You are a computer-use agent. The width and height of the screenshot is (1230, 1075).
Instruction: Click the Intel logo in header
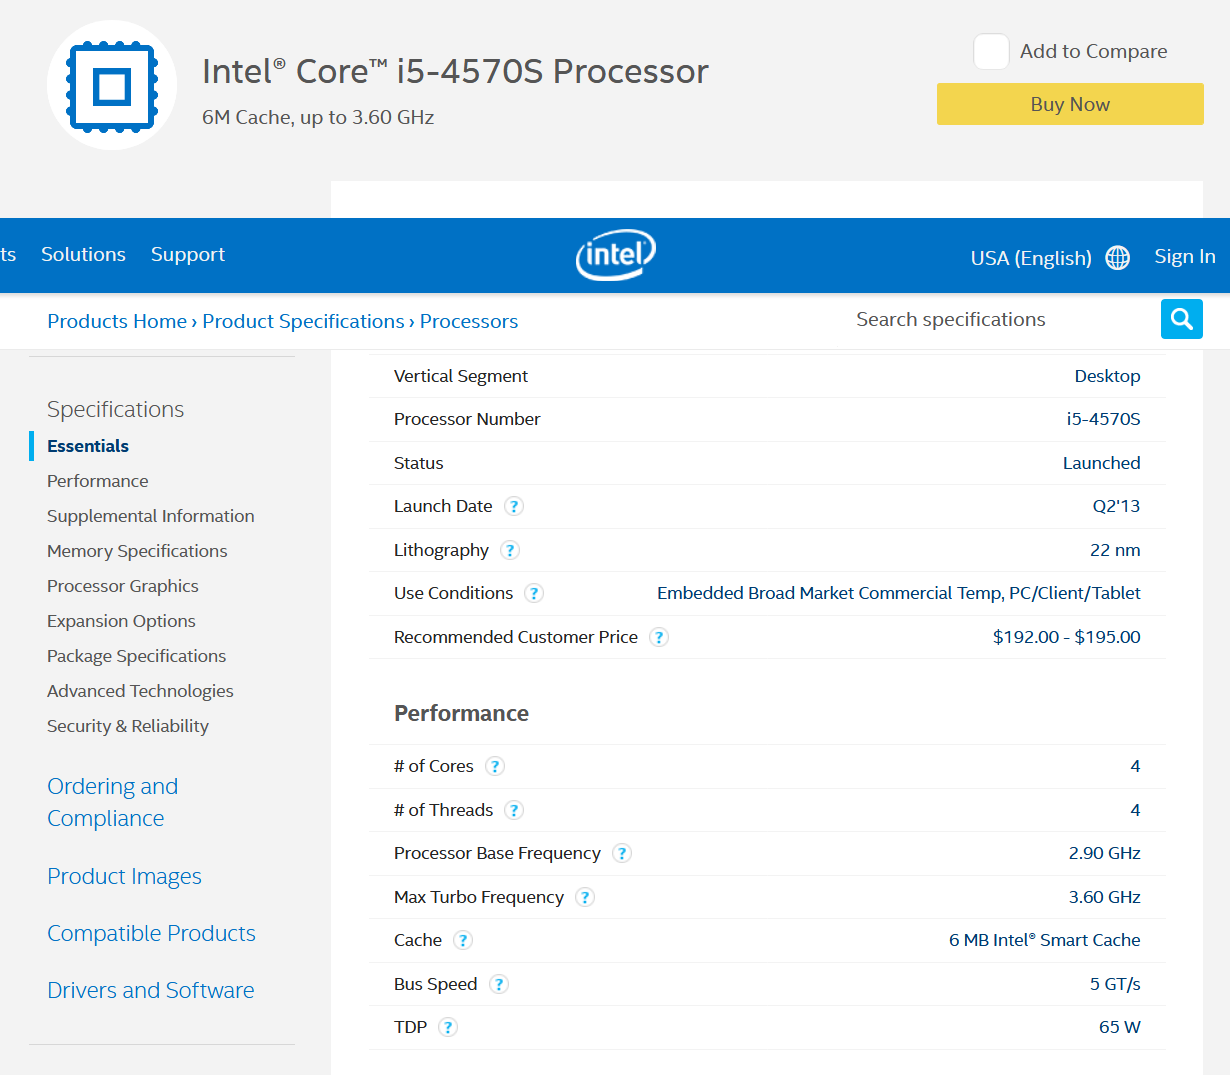coord(615,255)
